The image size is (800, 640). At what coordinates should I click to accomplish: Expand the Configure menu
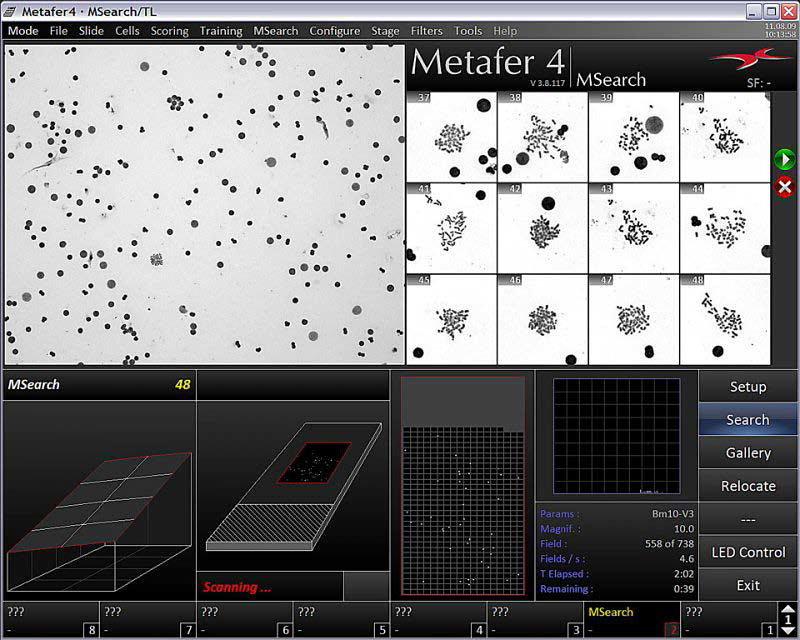[334, 31]
